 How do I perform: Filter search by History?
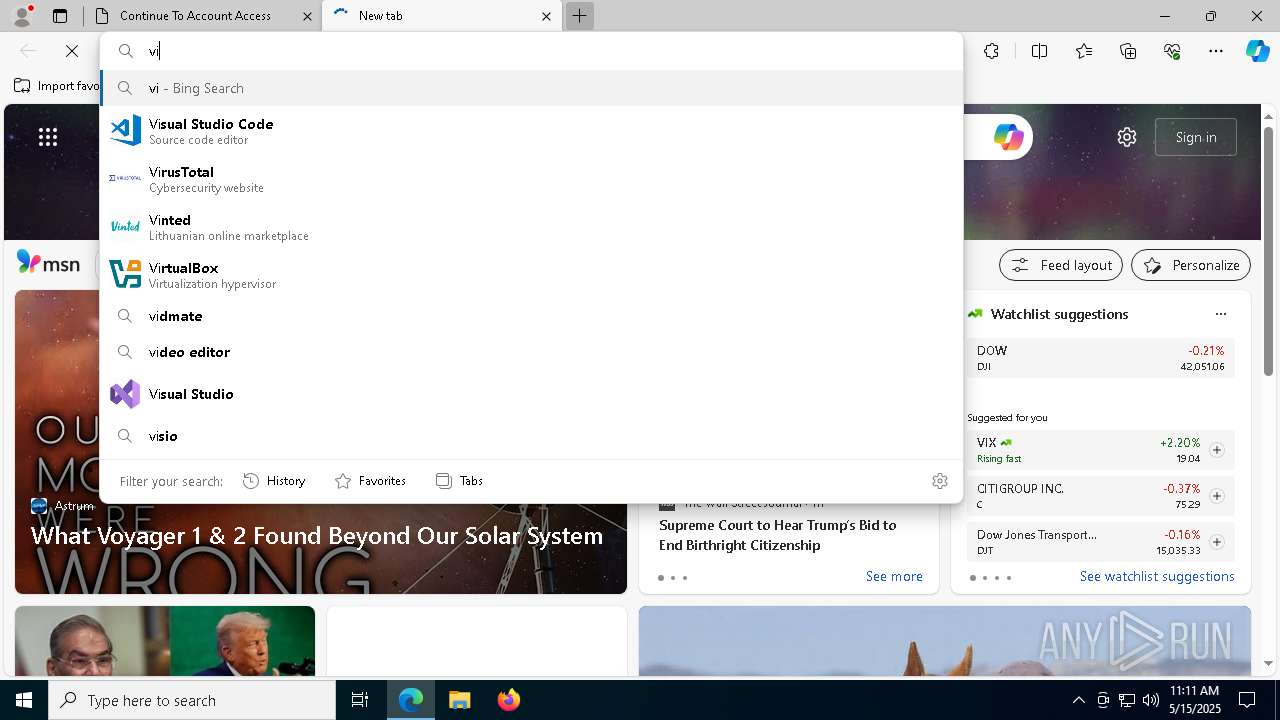coord(275,481)
